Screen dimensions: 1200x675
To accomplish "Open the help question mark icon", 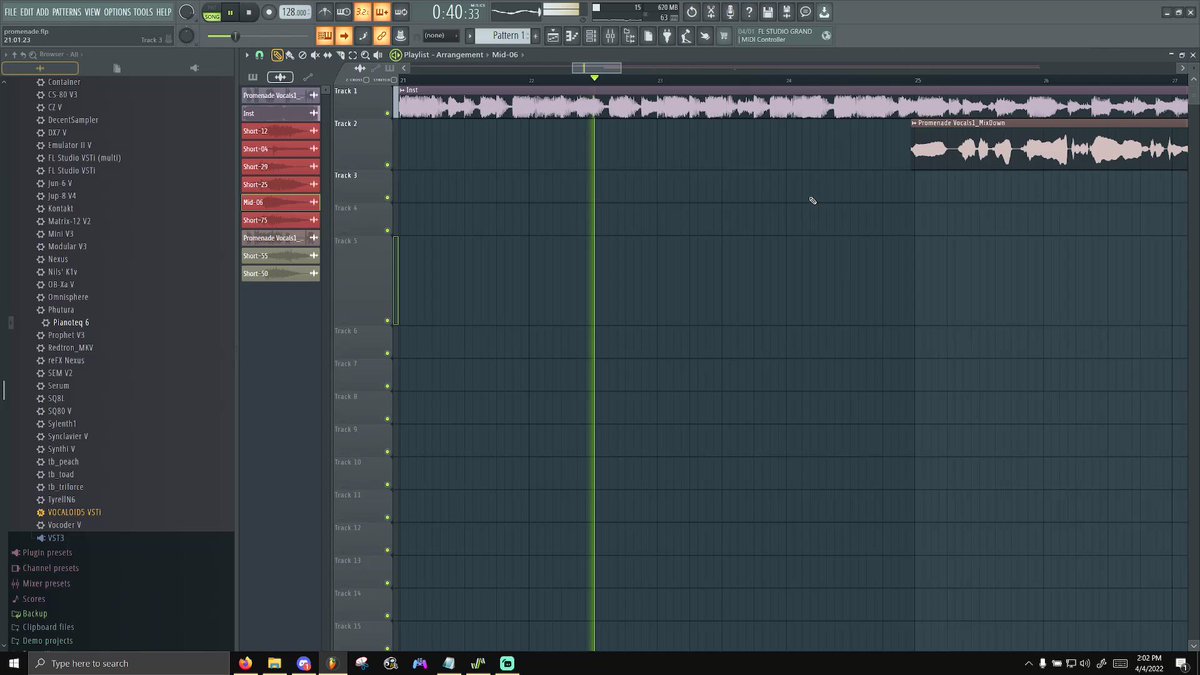I will coord(749,12).
